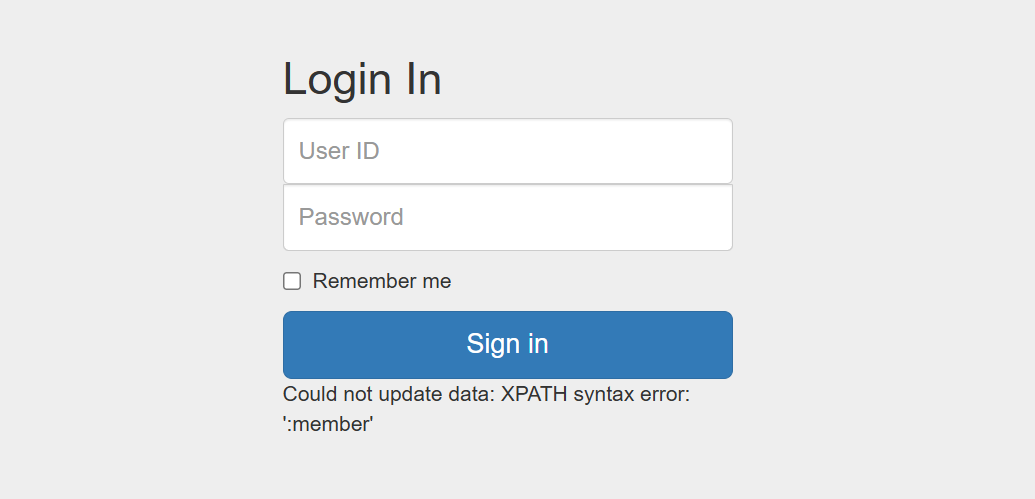Click the 'Could not update data' text
The width and height of the screenshot is (1035, 499).
[x=389, y=395]
